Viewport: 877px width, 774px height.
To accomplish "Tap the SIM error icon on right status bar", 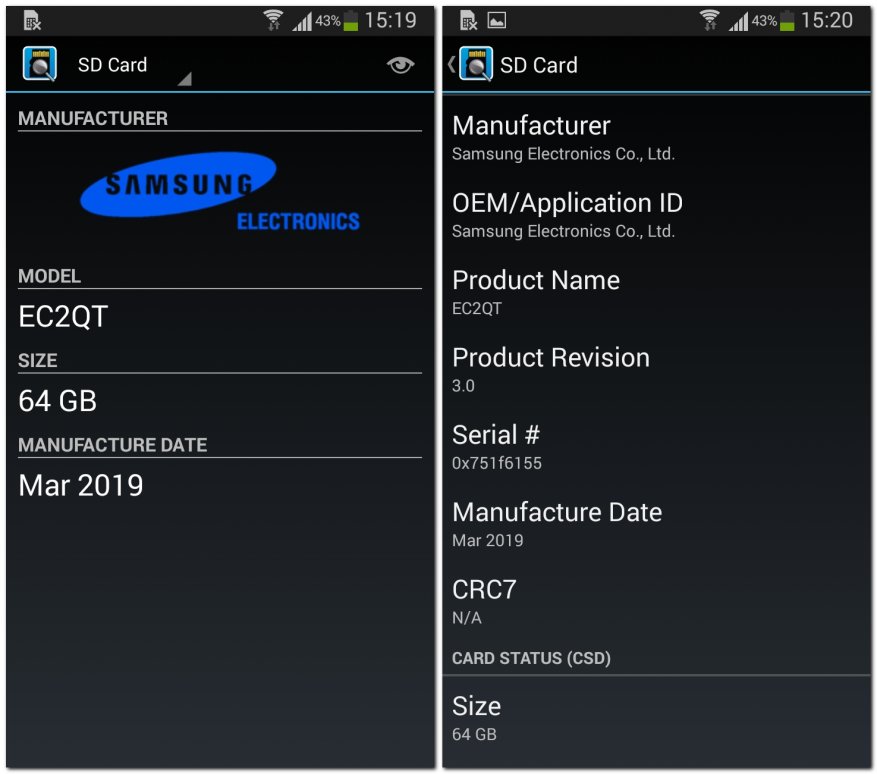I will (x=469, y=21).
